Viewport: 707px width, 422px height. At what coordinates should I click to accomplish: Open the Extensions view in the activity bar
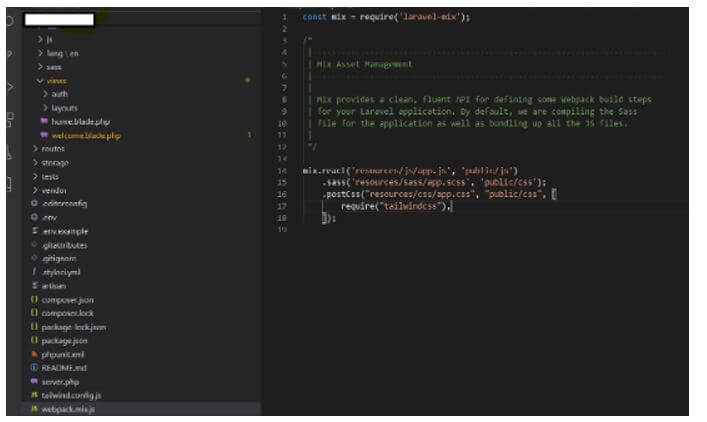point(9,119)
